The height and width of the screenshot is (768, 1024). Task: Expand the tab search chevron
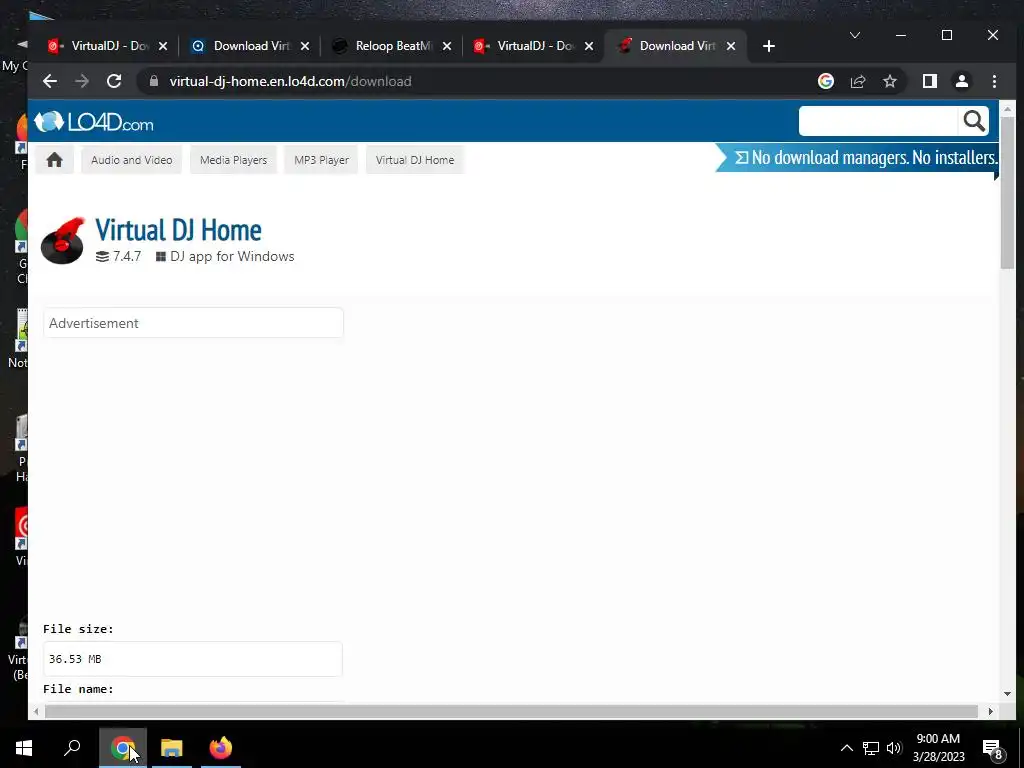pos(854,35)
